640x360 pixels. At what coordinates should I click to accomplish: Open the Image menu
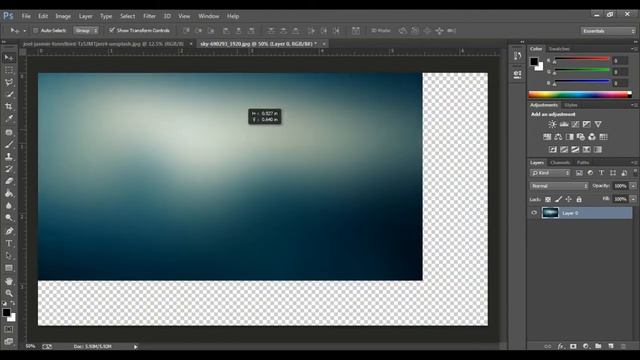pos(63,16)
